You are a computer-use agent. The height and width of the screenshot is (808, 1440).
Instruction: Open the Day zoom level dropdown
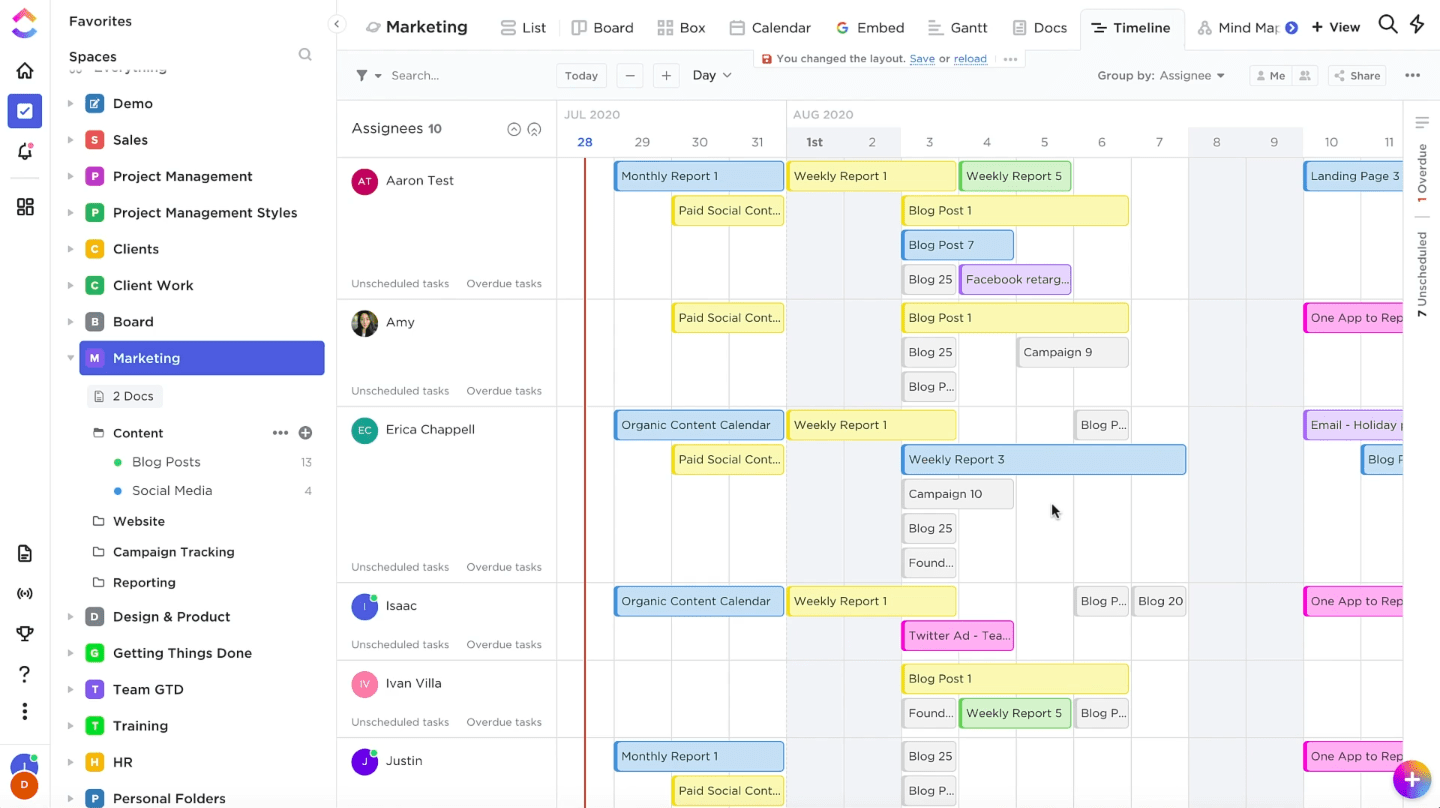[x=711, y=76]
